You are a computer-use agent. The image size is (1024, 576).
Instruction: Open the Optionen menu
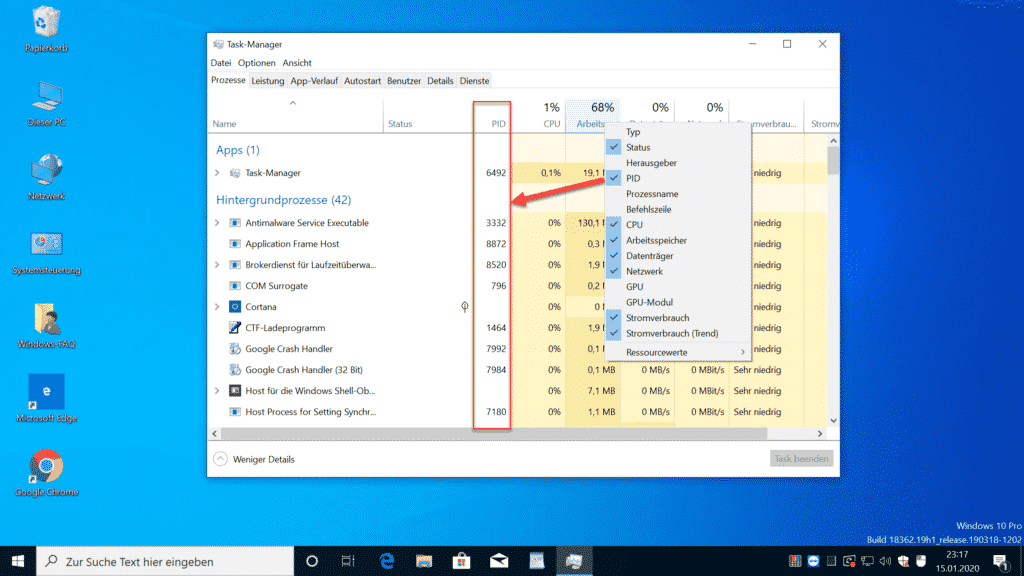coord(257,63)
